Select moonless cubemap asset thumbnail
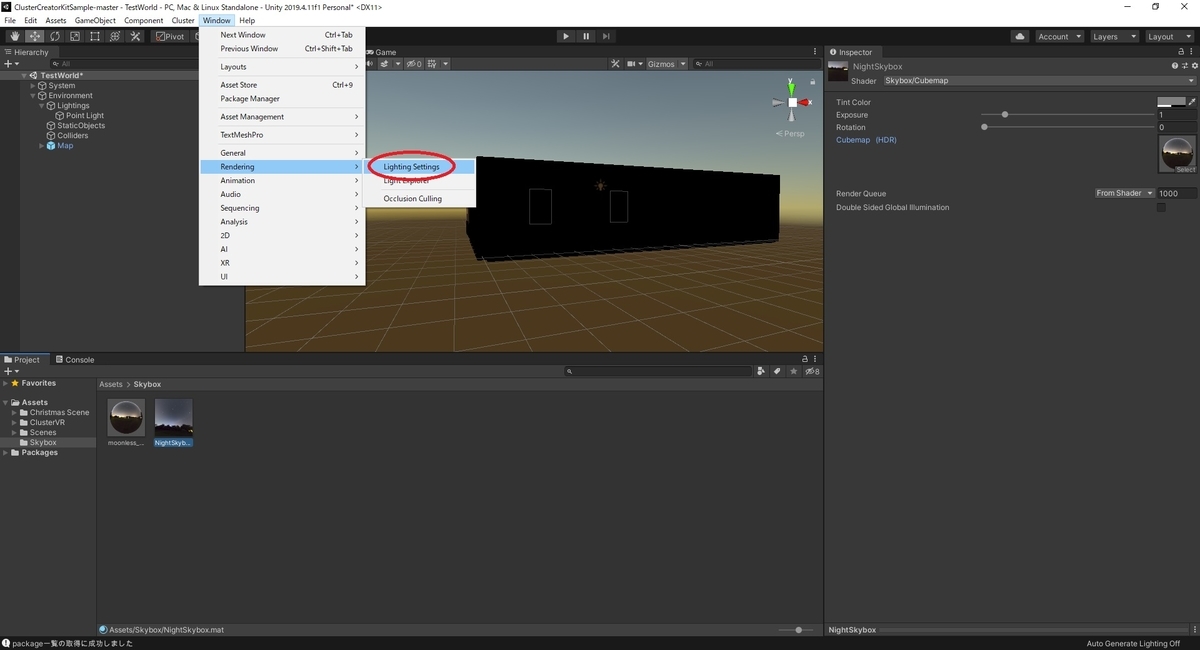This screenshot has width=1200, height=650. click(x=126, y=417)
